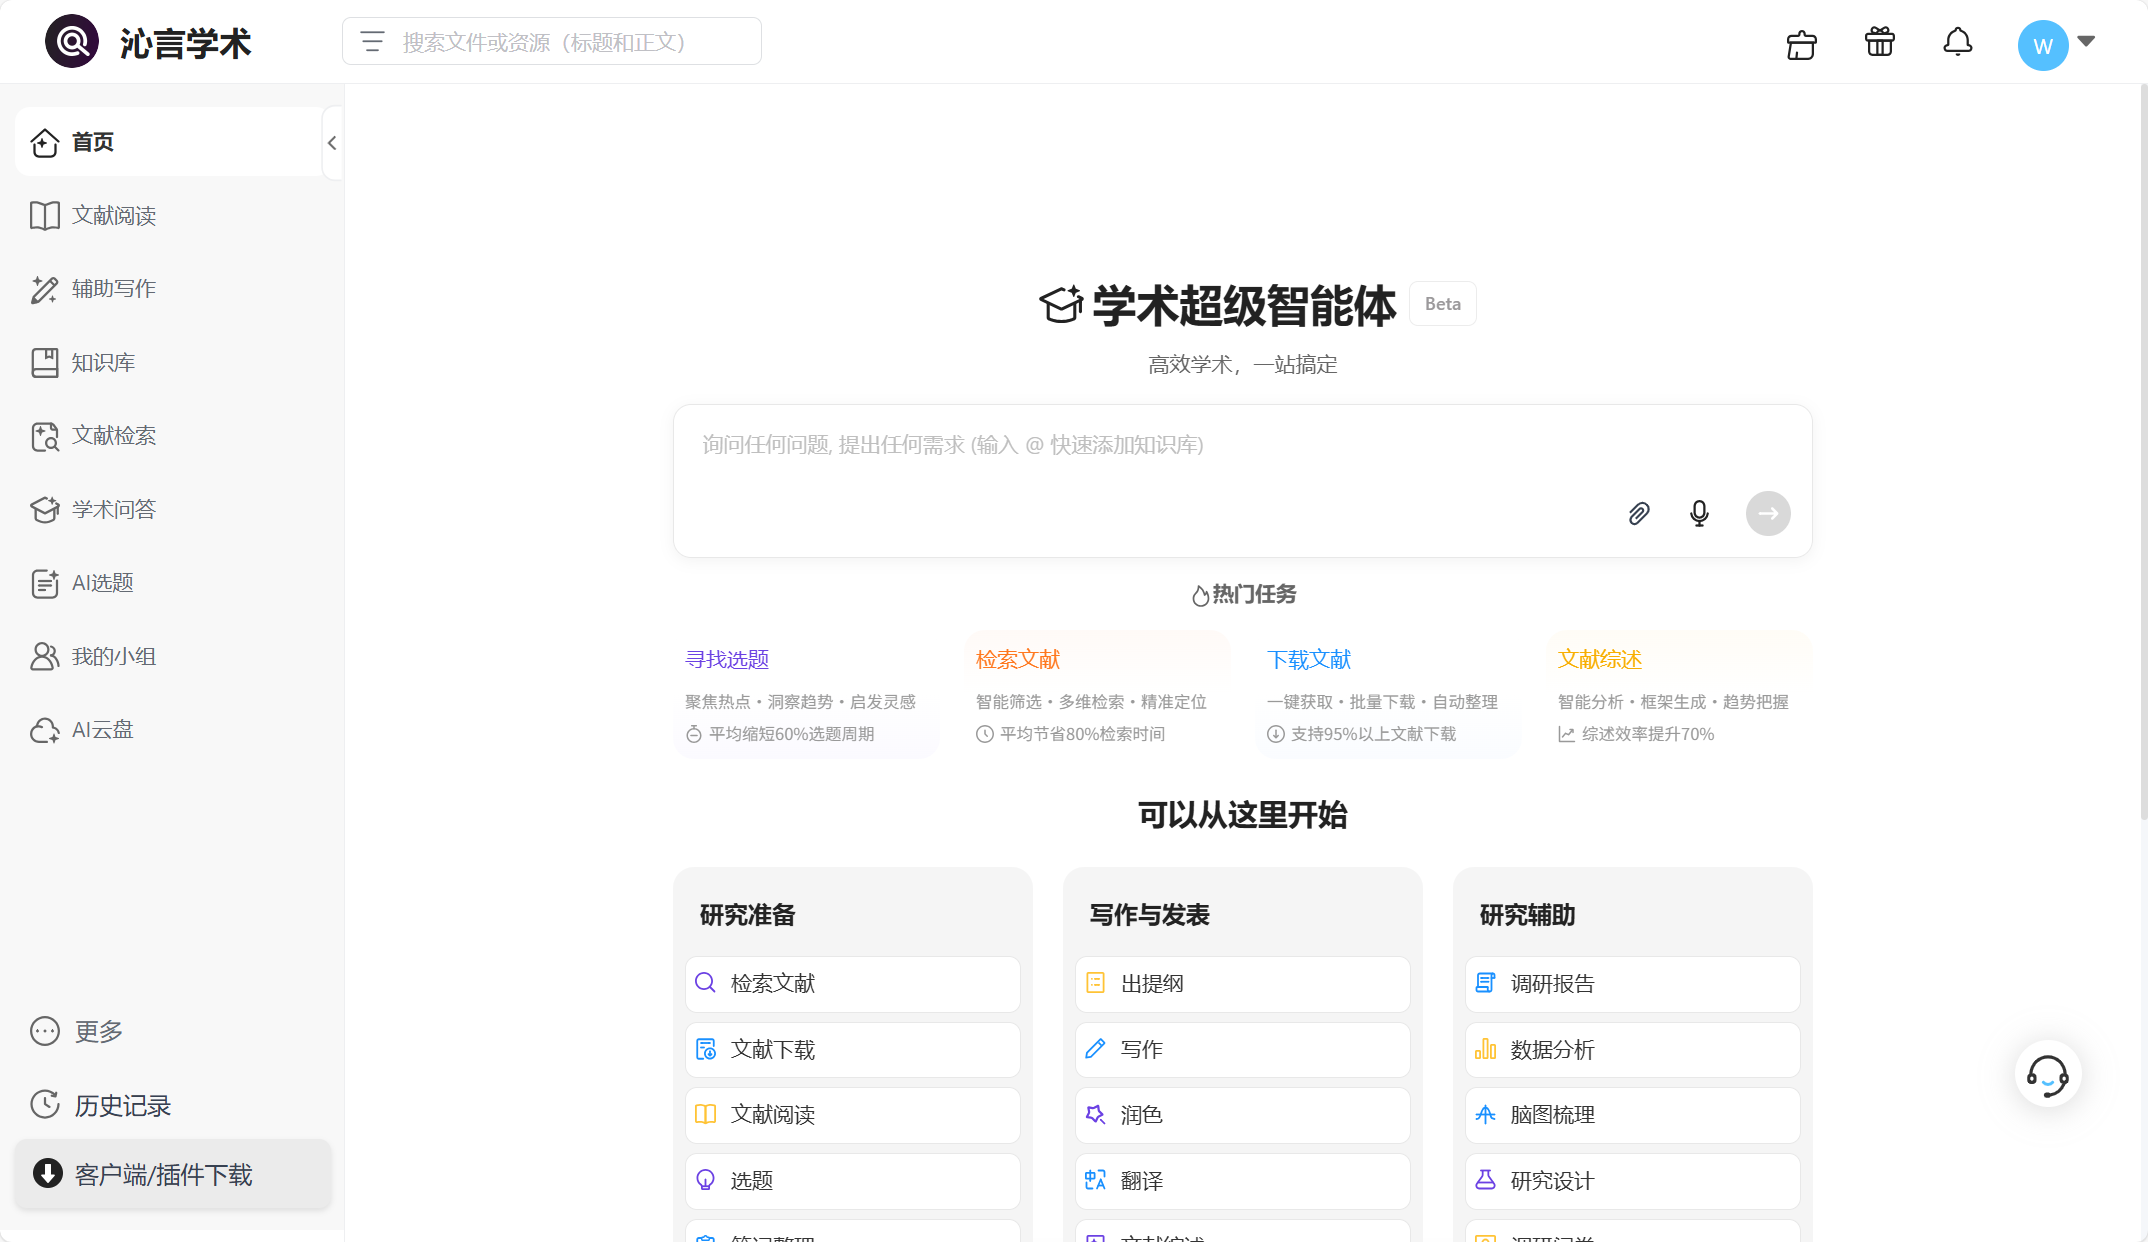Collapse the left sidebar panel
The width and height of the screenshot is (2148, 1242).
(x=332, y=143)
